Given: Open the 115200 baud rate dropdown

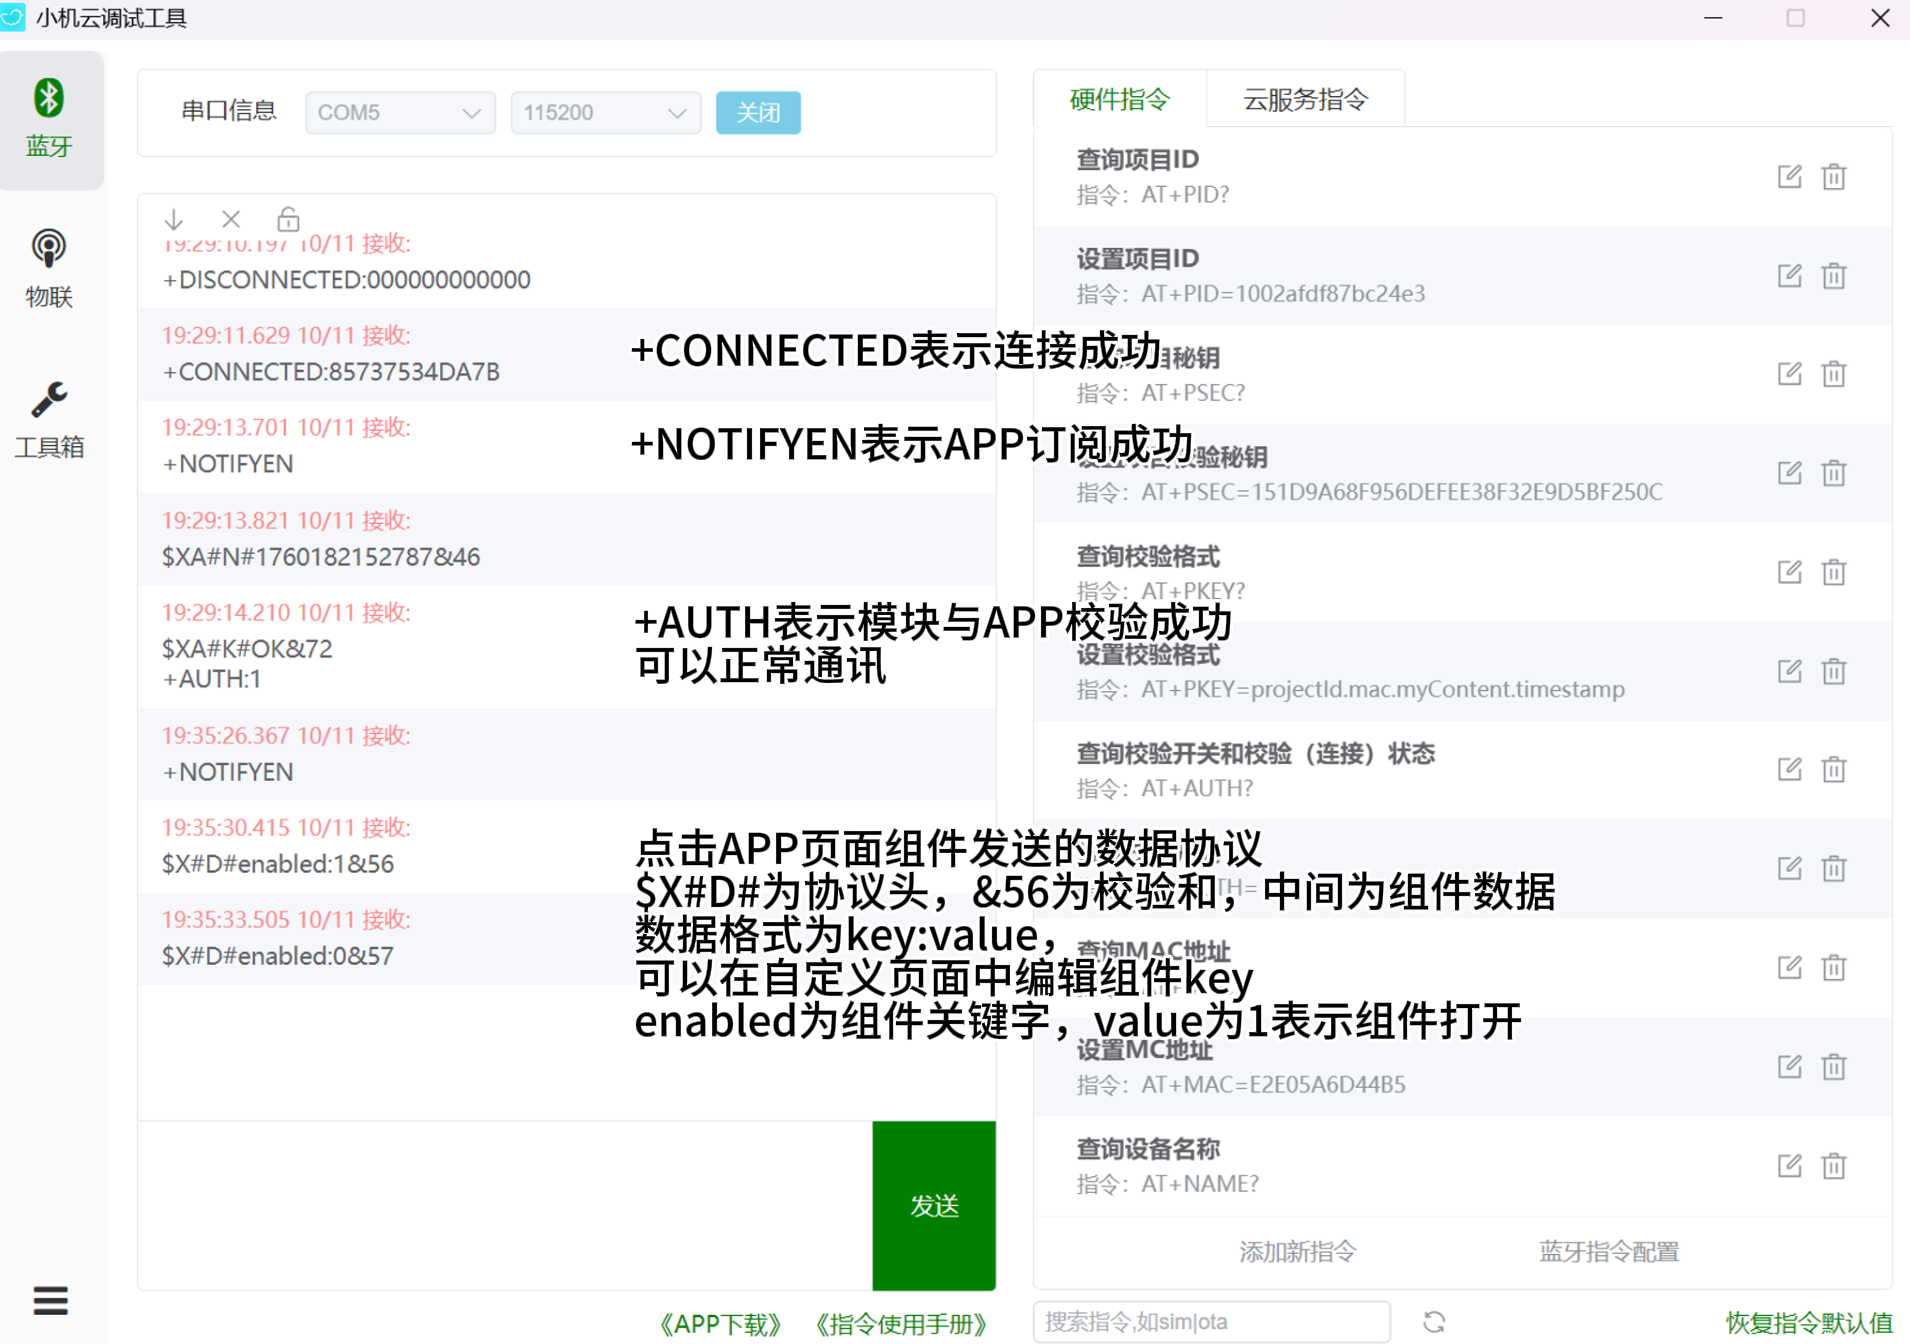Looking at the screenshot, I should [605, 113].
